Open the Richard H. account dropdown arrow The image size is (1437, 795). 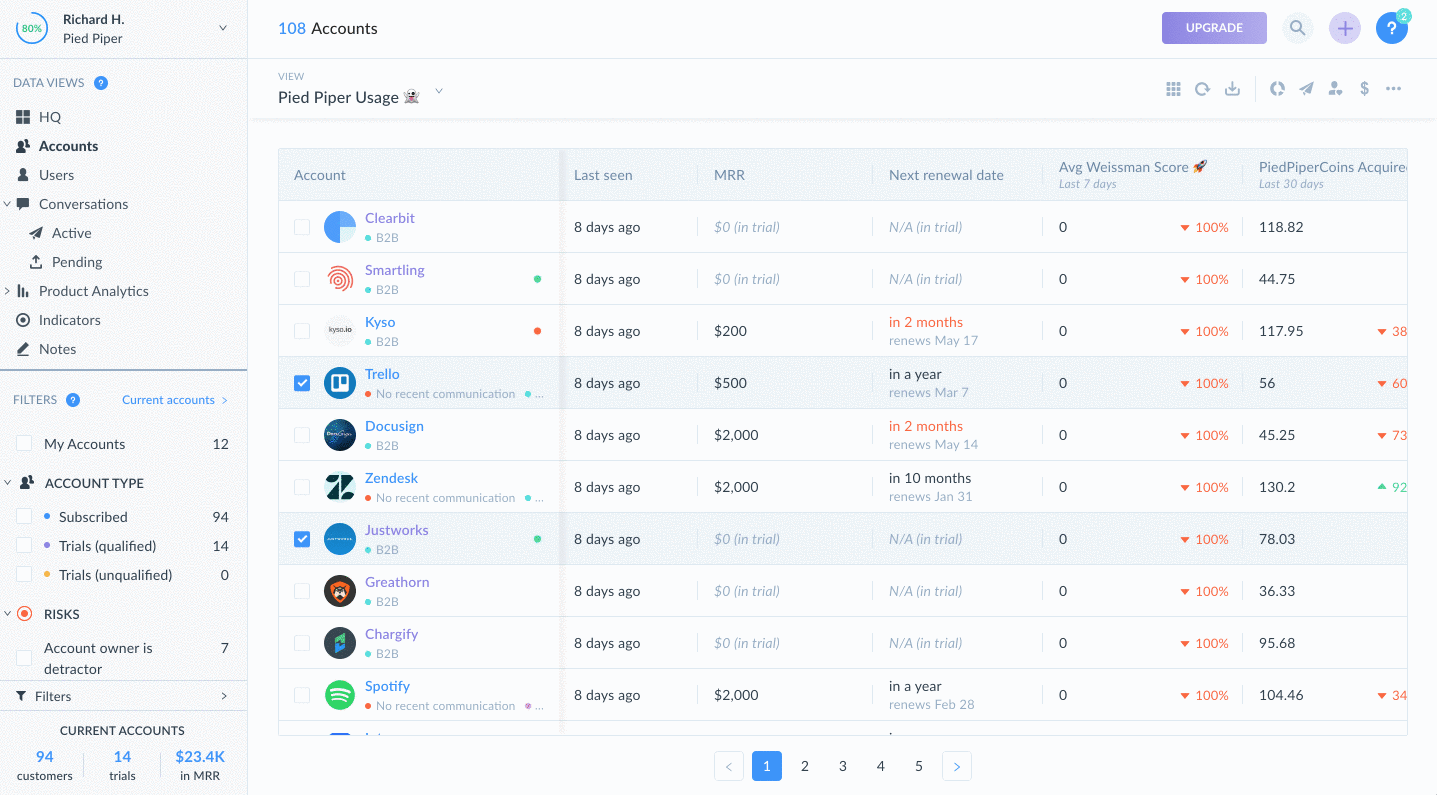(x=223, y=28)
